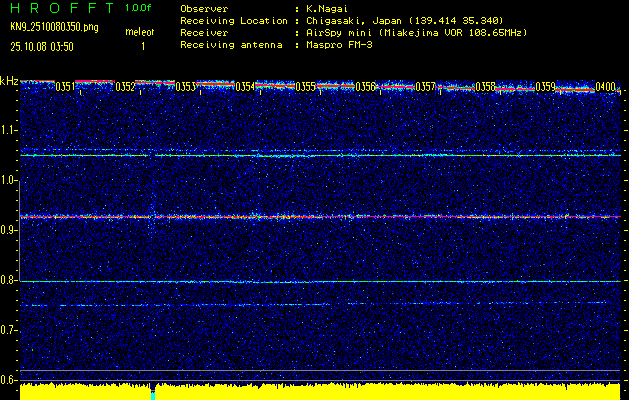Select the 0358 time marker
The height and width of the screenshot is (400, 629).
click(485, 87)
